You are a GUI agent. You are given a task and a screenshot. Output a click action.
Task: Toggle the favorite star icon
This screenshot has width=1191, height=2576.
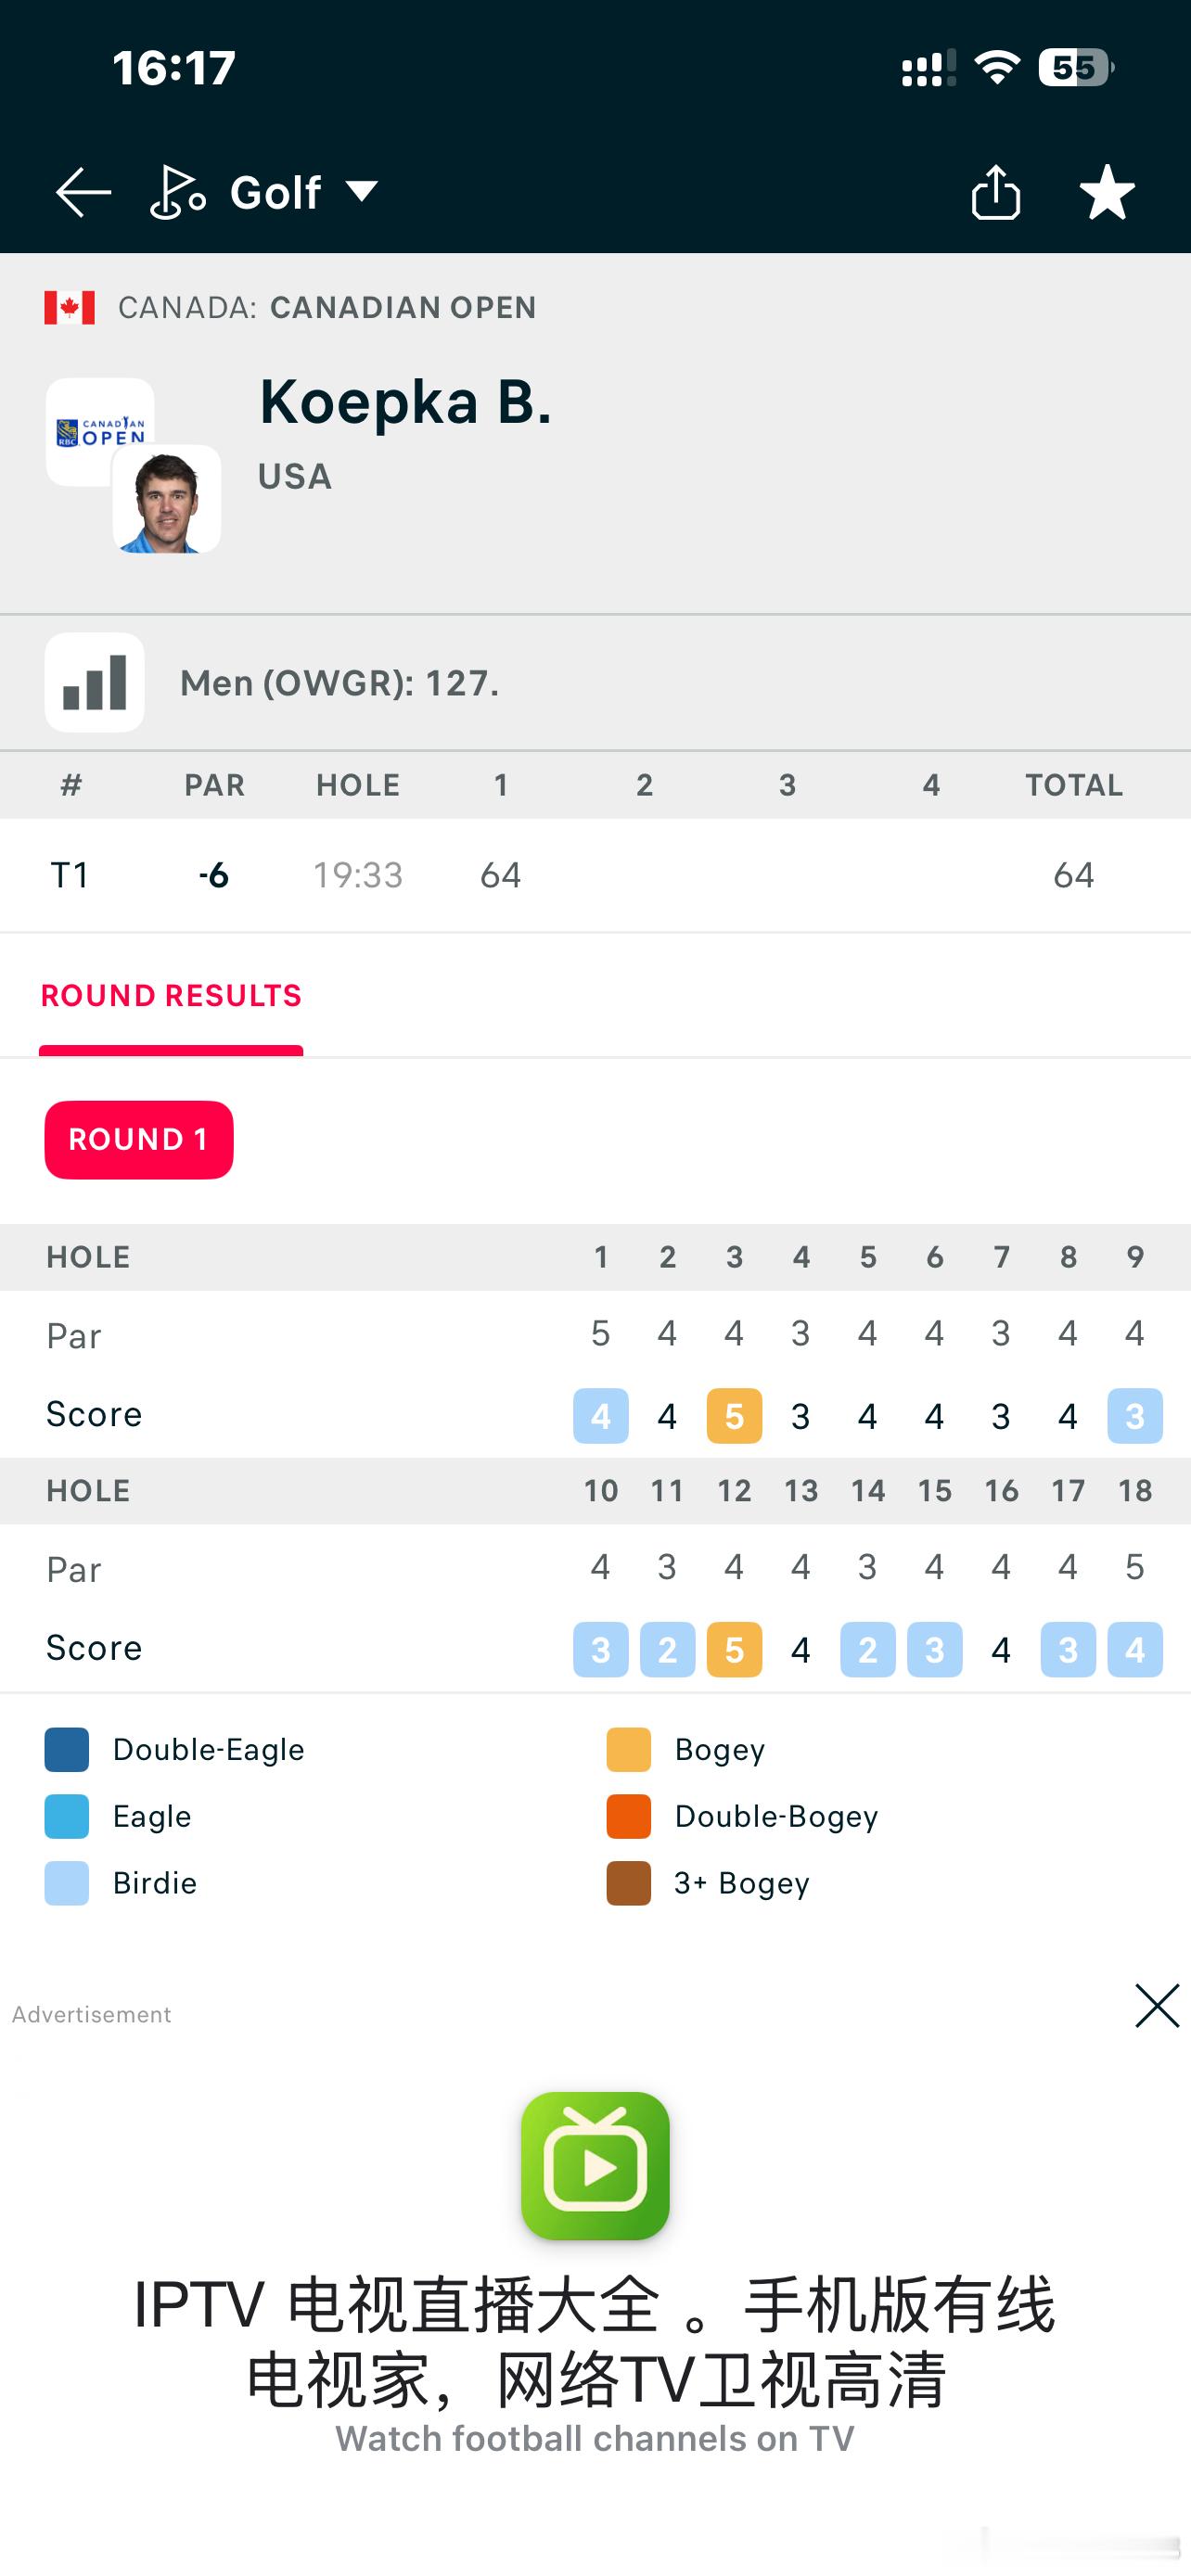[1107, 192]
